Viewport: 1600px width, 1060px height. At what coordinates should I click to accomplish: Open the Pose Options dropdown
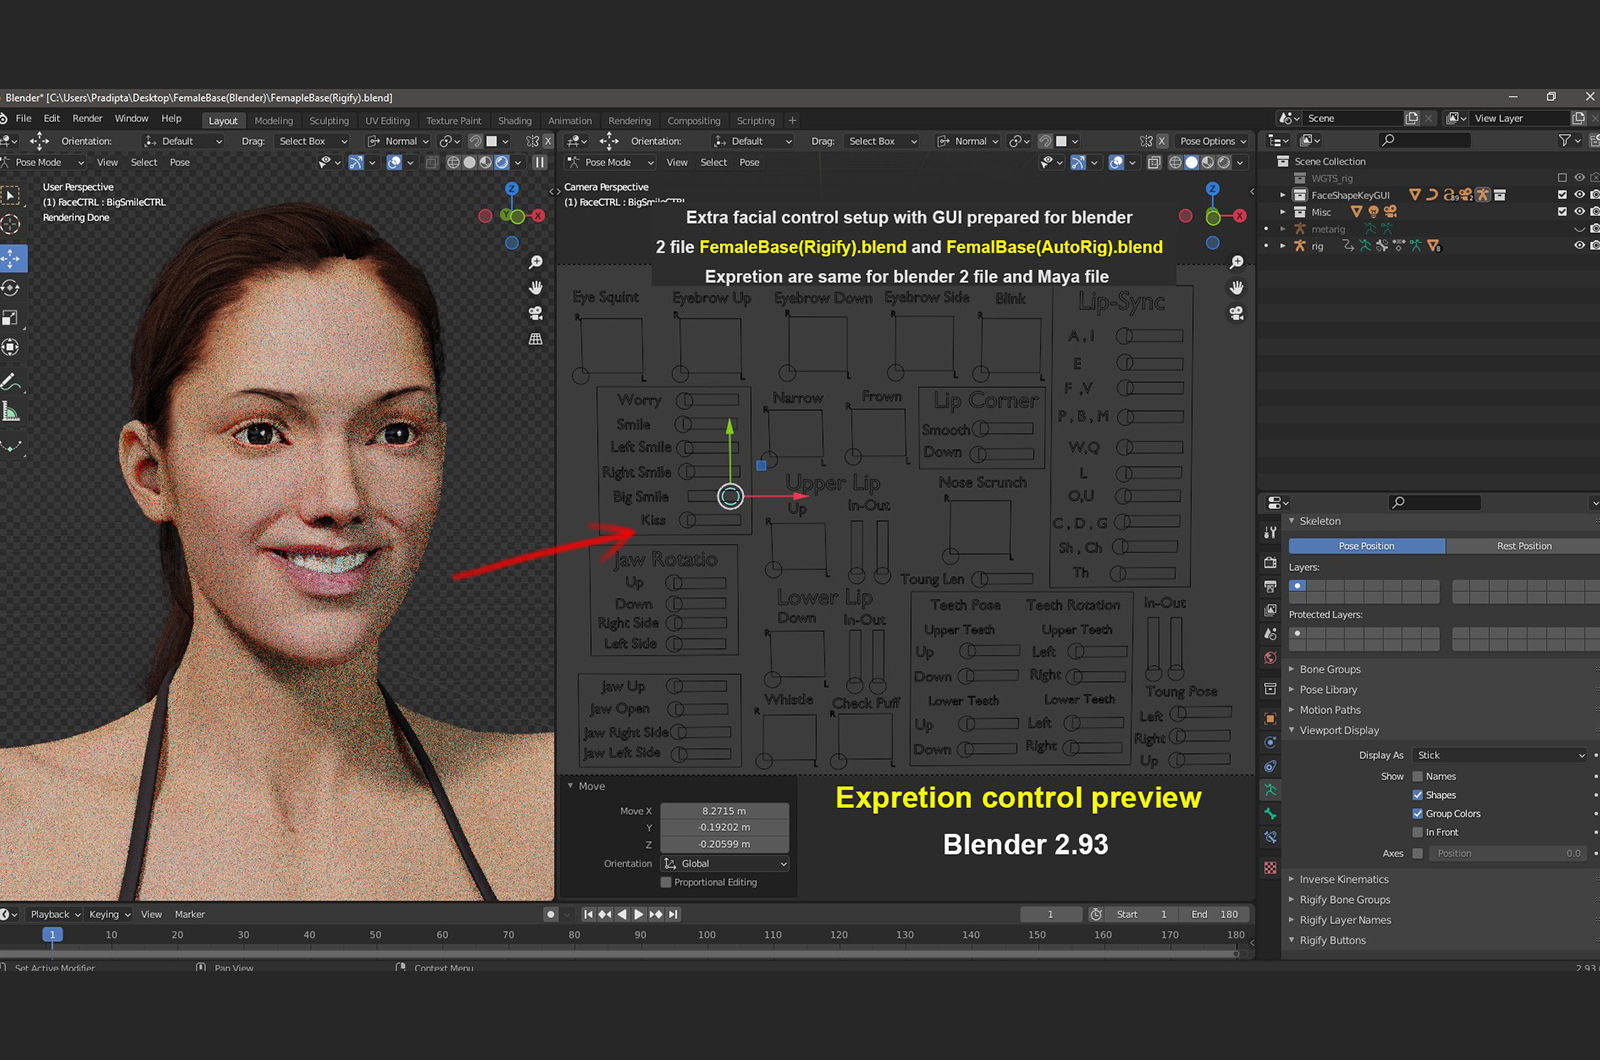pyautogui.click(x=1213, y=141)
